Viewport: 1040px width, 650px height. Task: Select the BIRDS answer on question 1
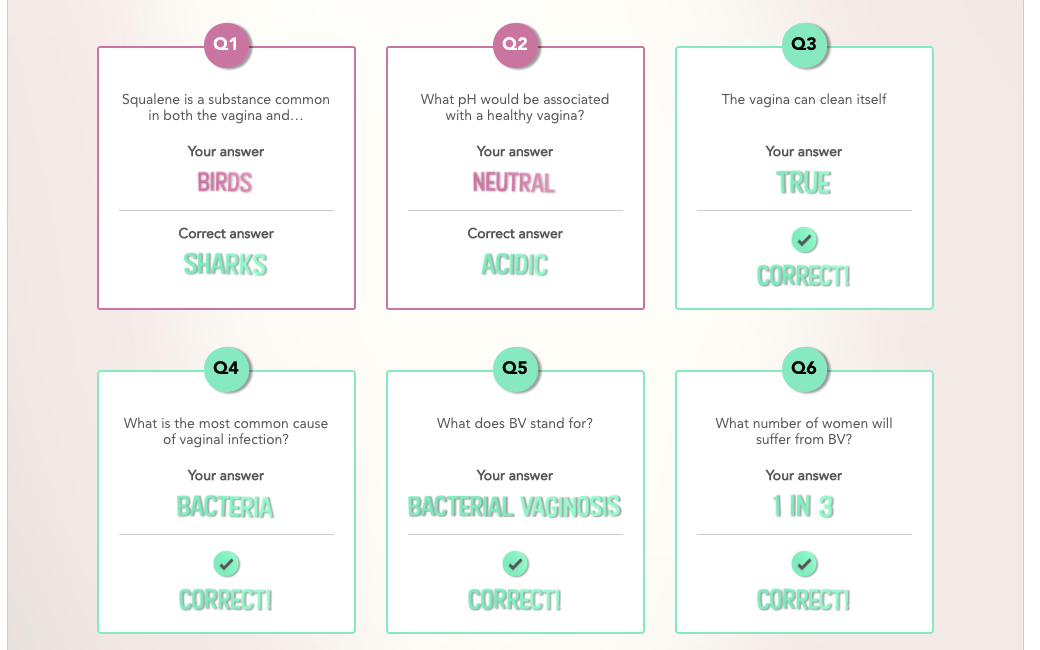coord(226,183)
